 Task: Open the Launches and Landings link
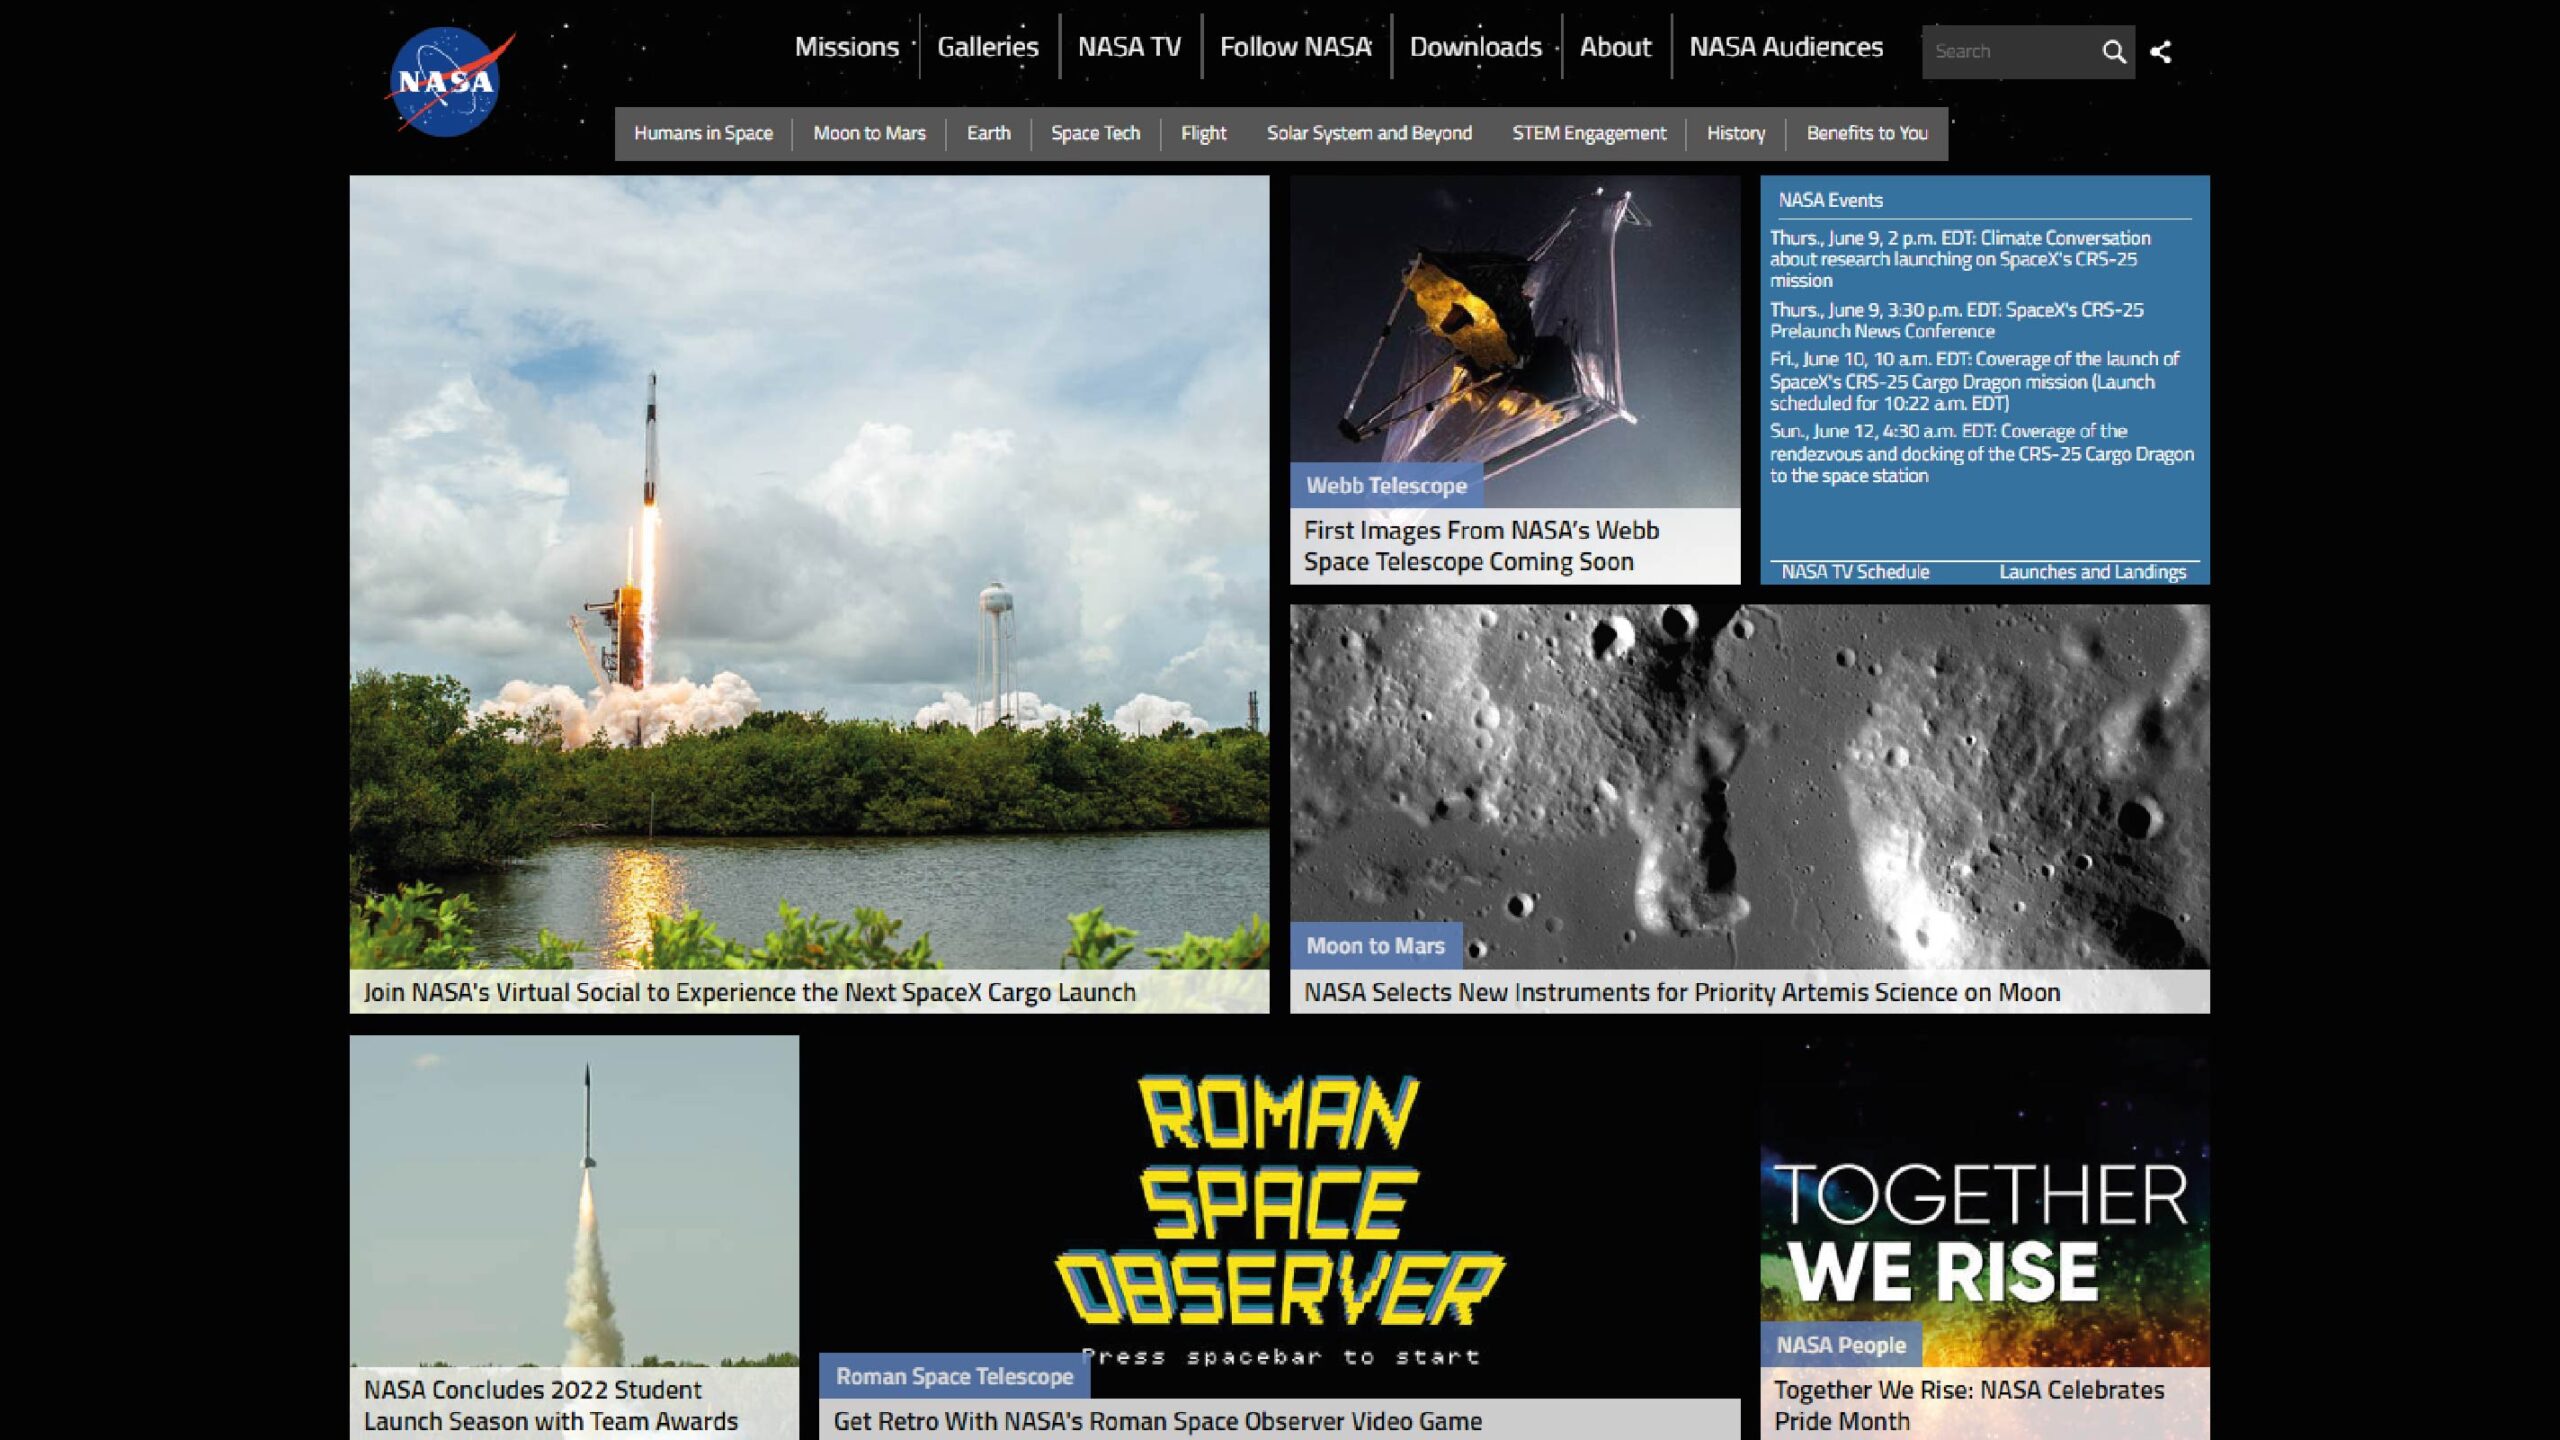click(x=2092, y=572)
